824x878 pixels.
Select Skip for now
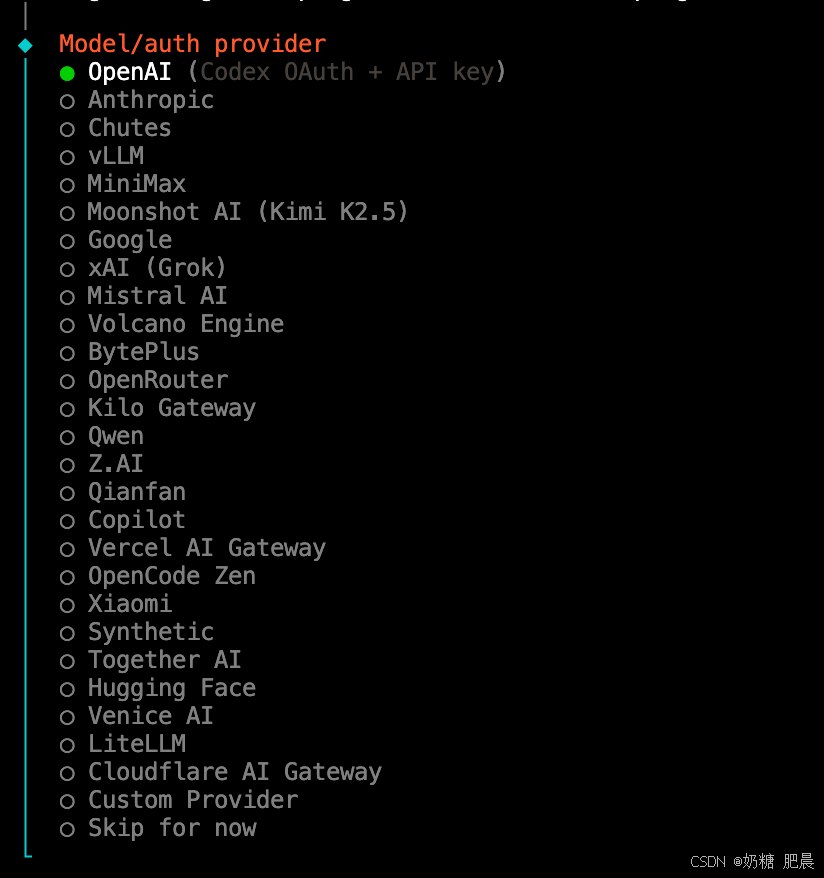pyautogui.click(x=158, y=828)
